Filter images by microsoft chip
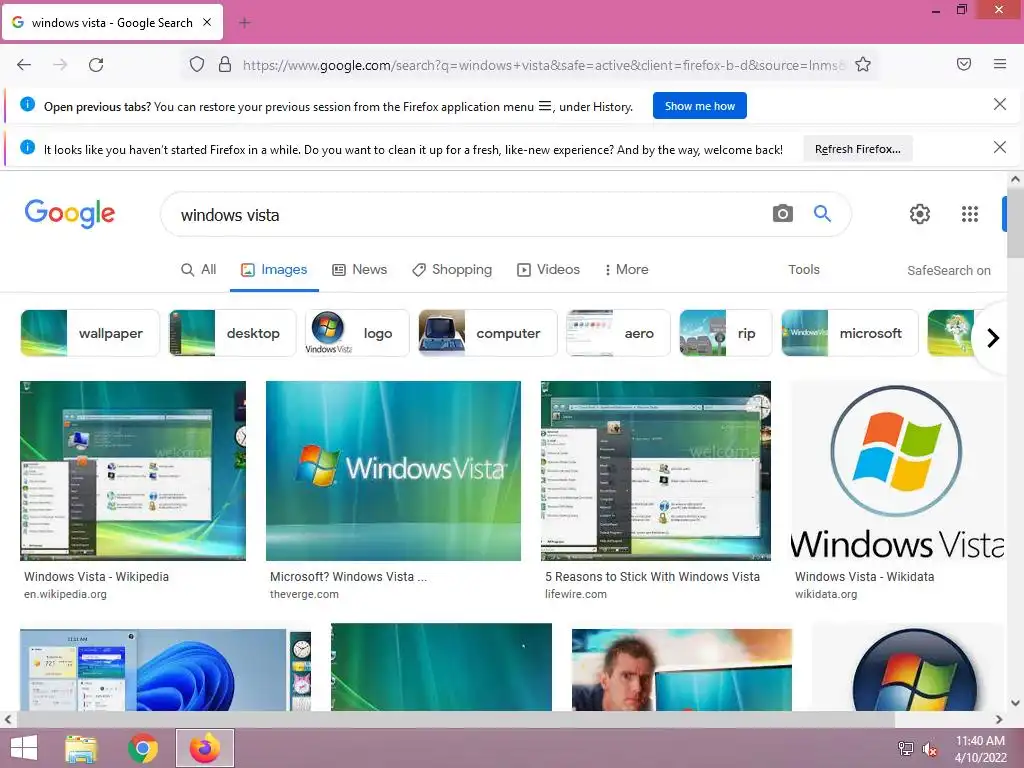Screen dimensions: 1024x768 point(850,333)
